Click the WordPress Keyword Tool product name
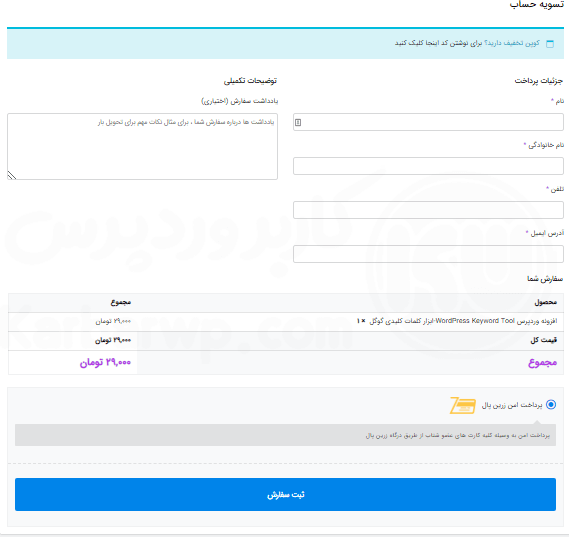This screenshot has height=537, width=569. tap(463, 321)
